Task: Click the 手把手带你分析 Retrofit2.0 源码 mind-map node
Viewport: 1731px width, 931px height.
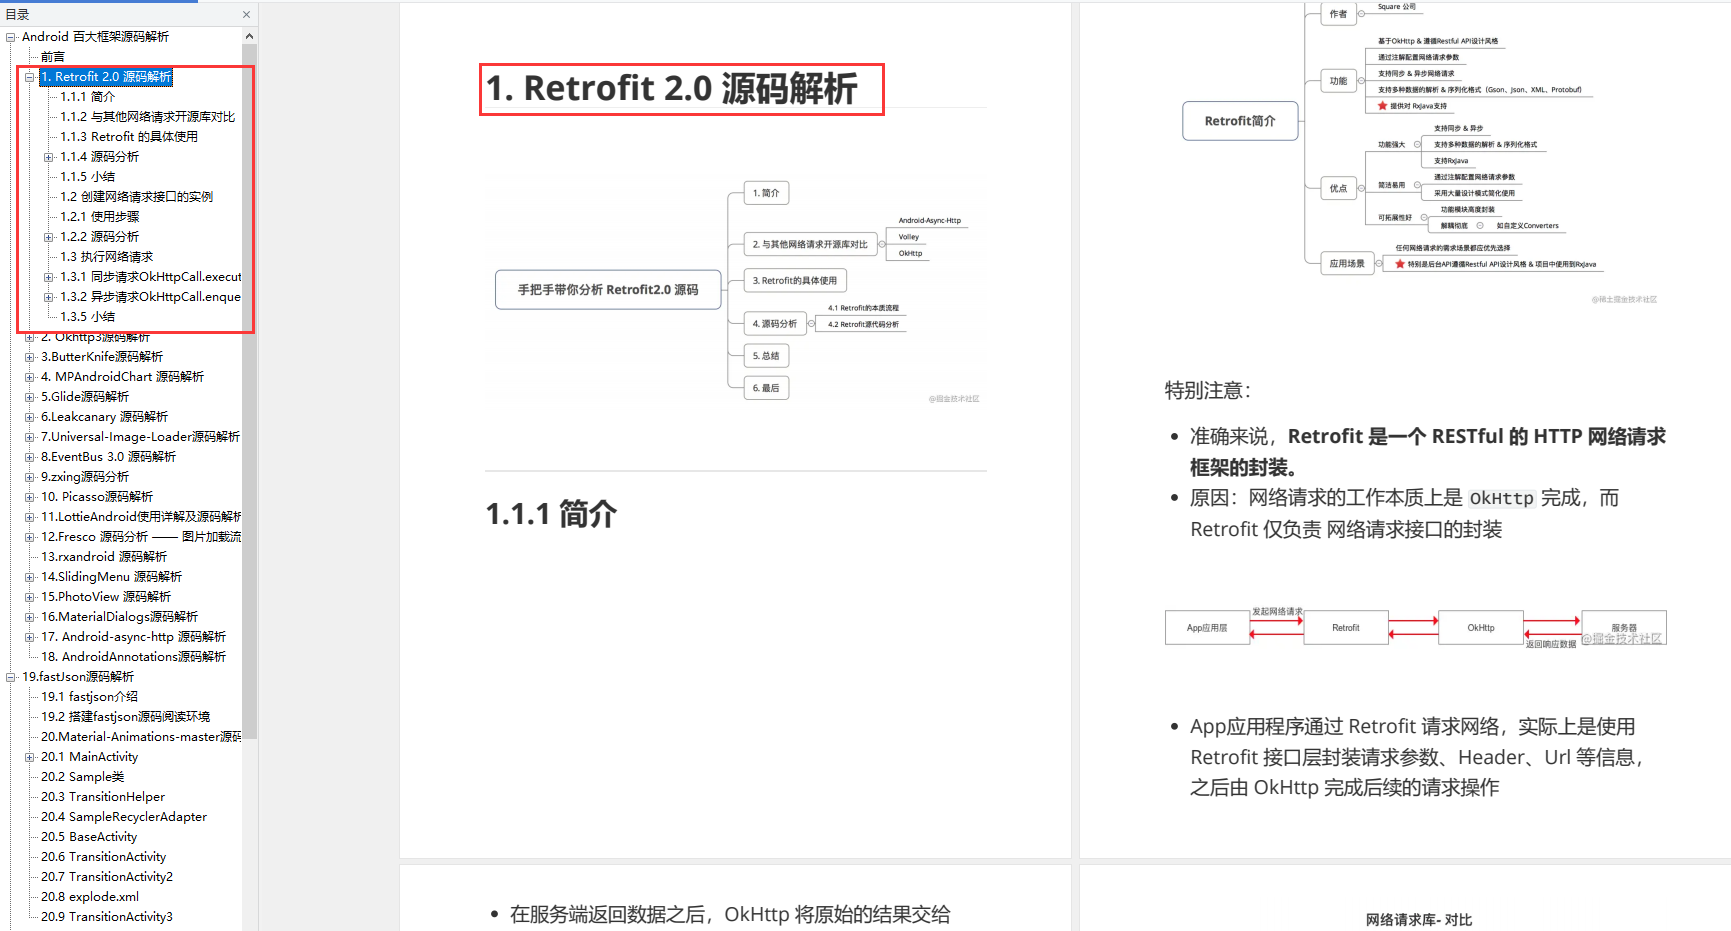Action: 608,290
